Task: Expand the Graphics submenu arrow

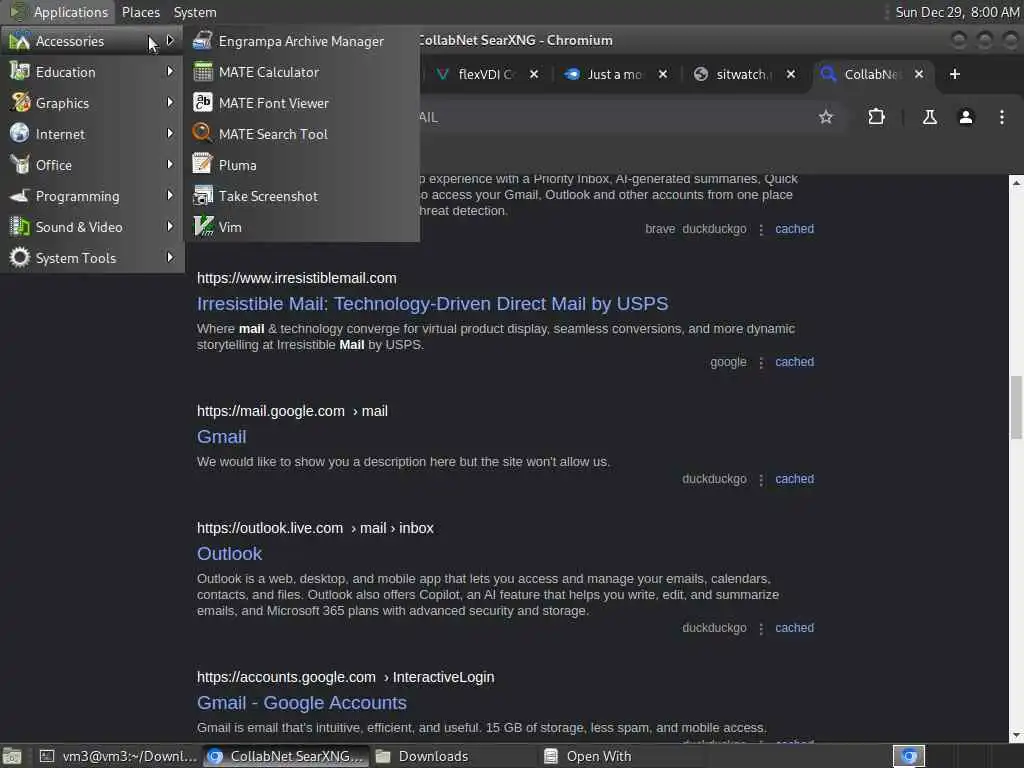Action: click(x=170, y=103)
